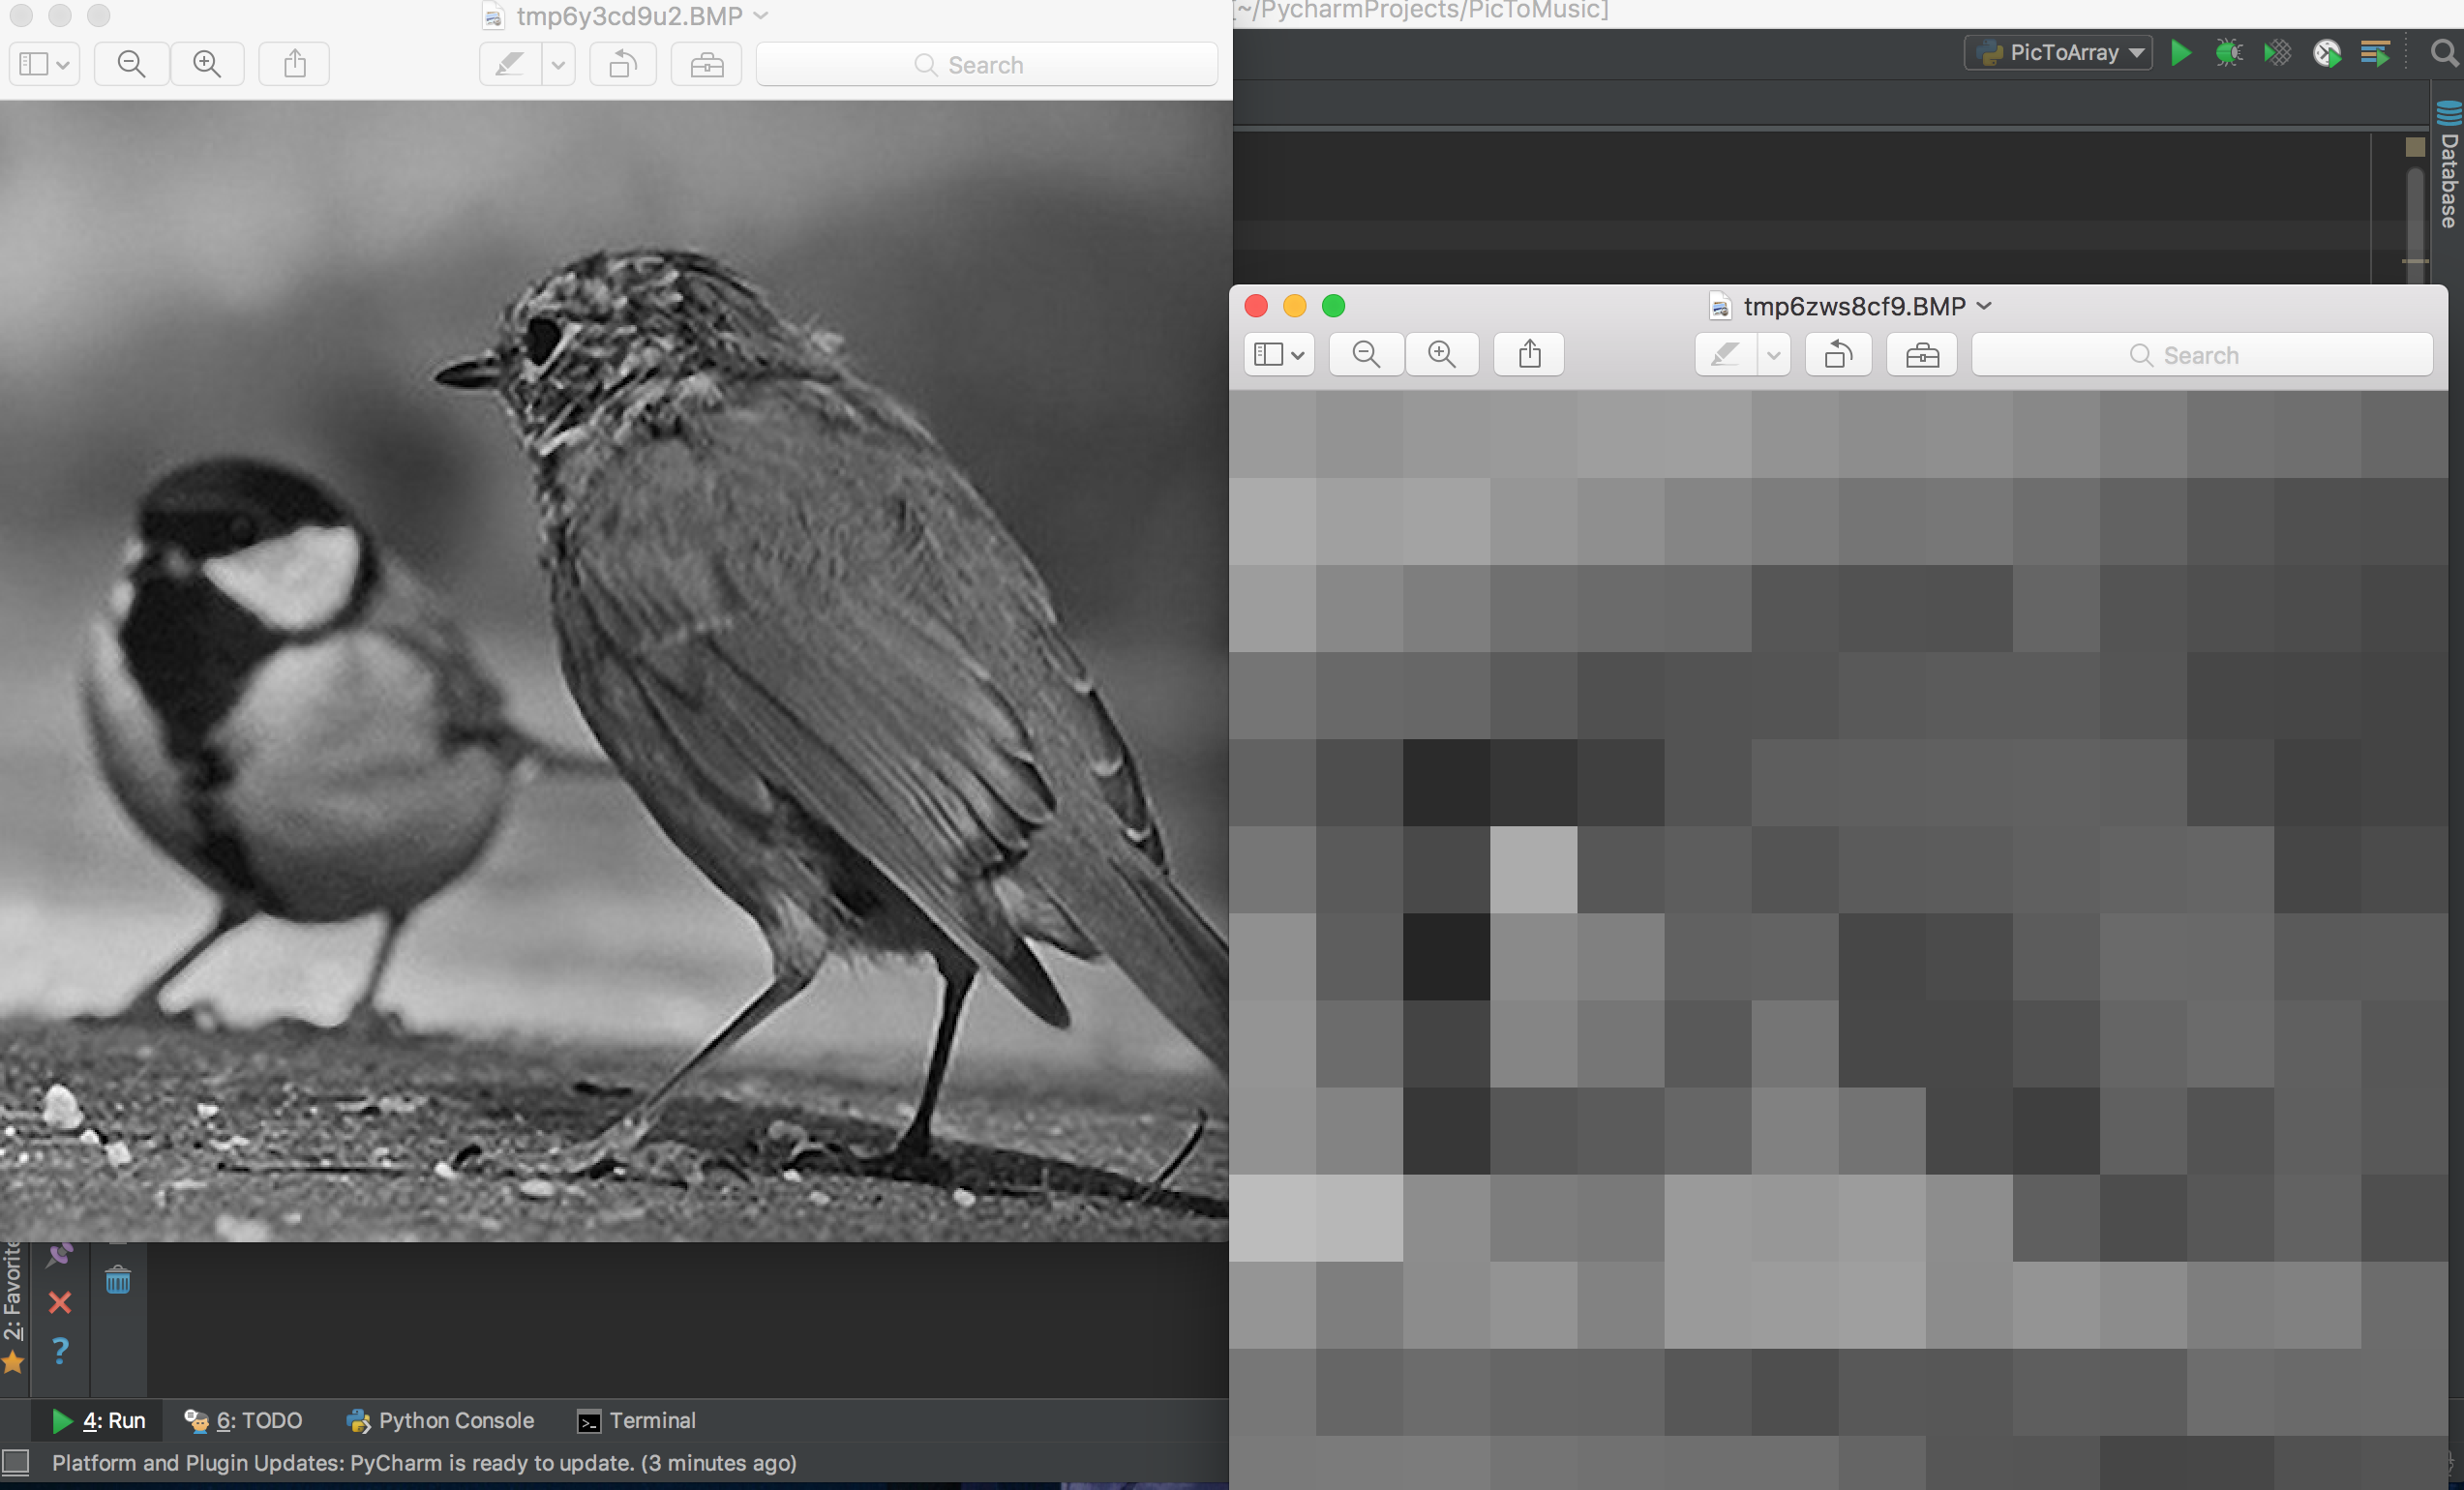Open the 6: TODO tool window
Screen dimensions: 2464x1490
click(244, 1420)
